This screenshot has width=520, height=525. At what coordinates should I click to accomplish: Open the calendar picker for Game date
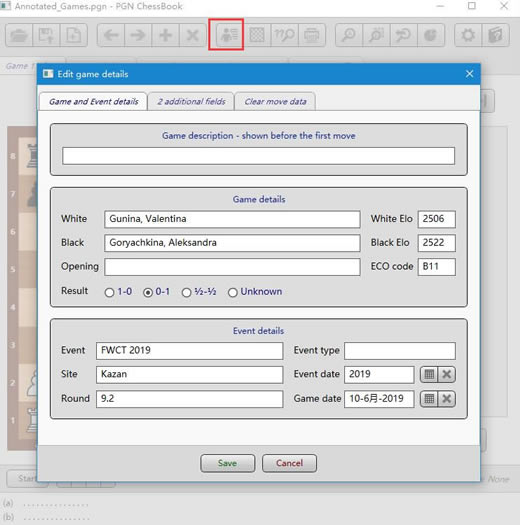tap(429, 399)
